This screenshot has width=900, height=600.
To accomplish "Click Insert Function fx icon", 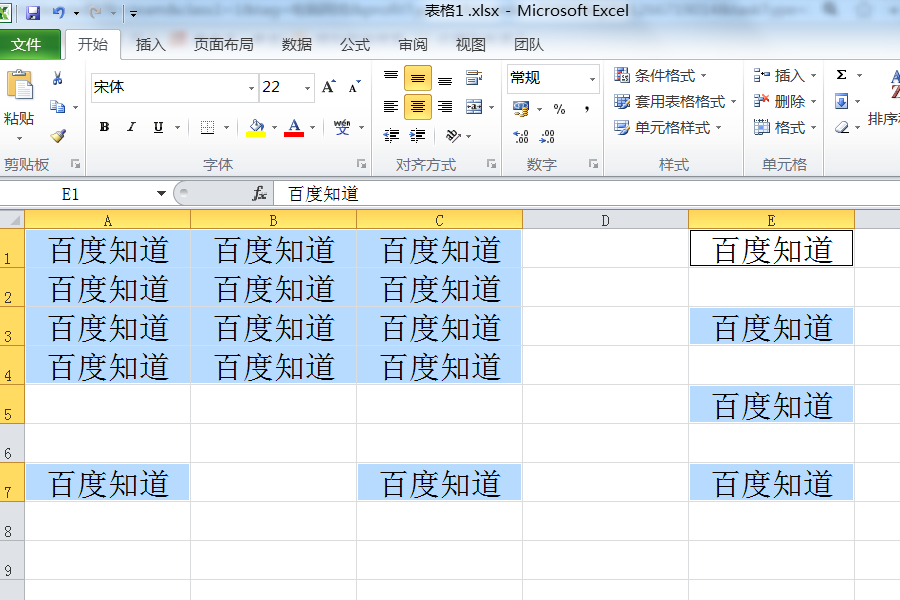I will [259, 193].
